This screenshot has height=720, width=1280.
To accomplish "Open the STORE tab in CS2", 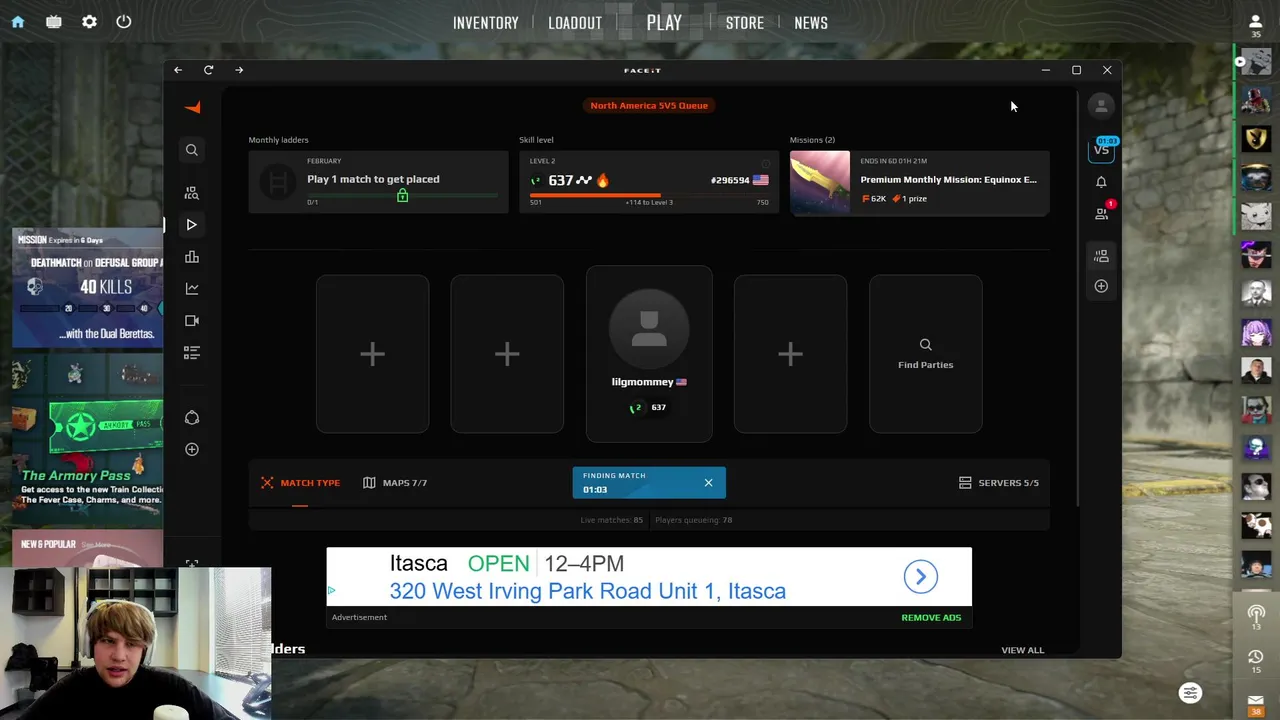I will point(745,23).
